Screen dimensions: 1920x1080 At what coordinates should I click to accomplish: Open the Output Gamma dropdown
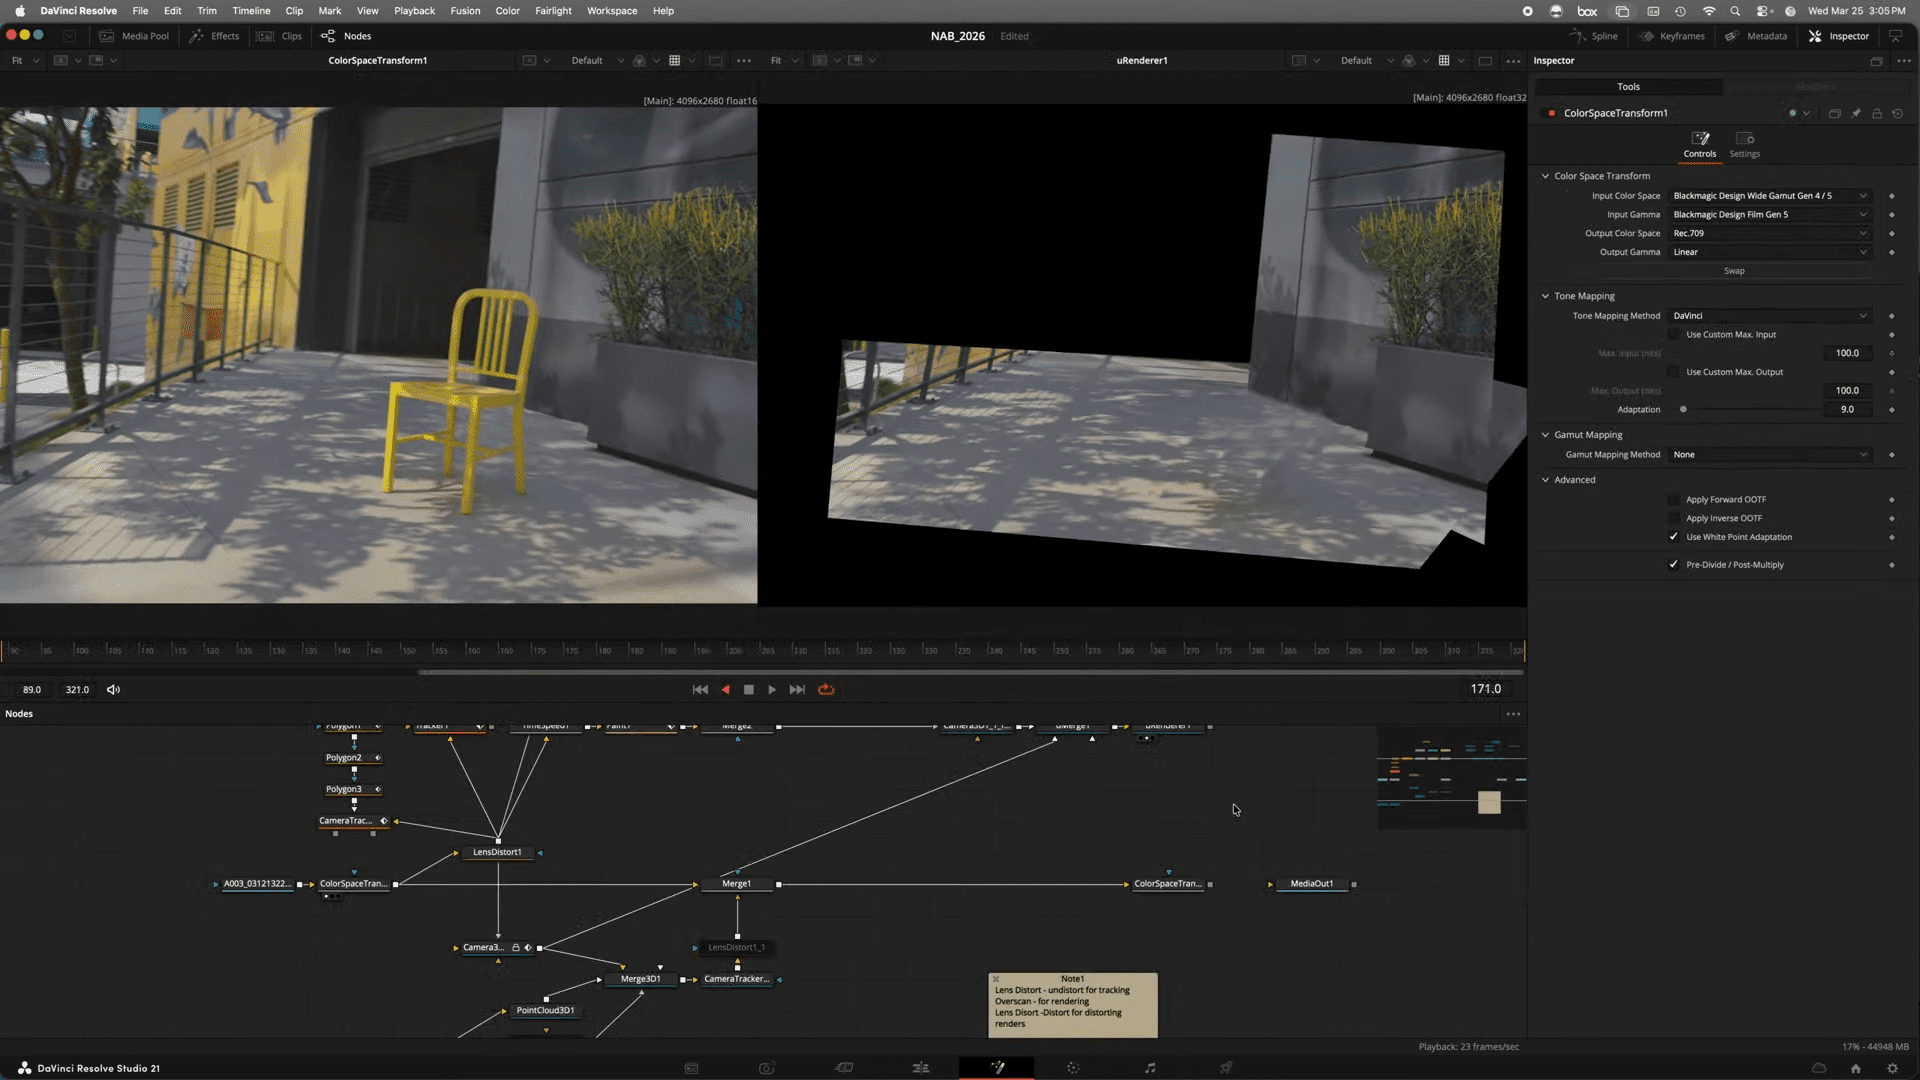[x=1769, y=252]
